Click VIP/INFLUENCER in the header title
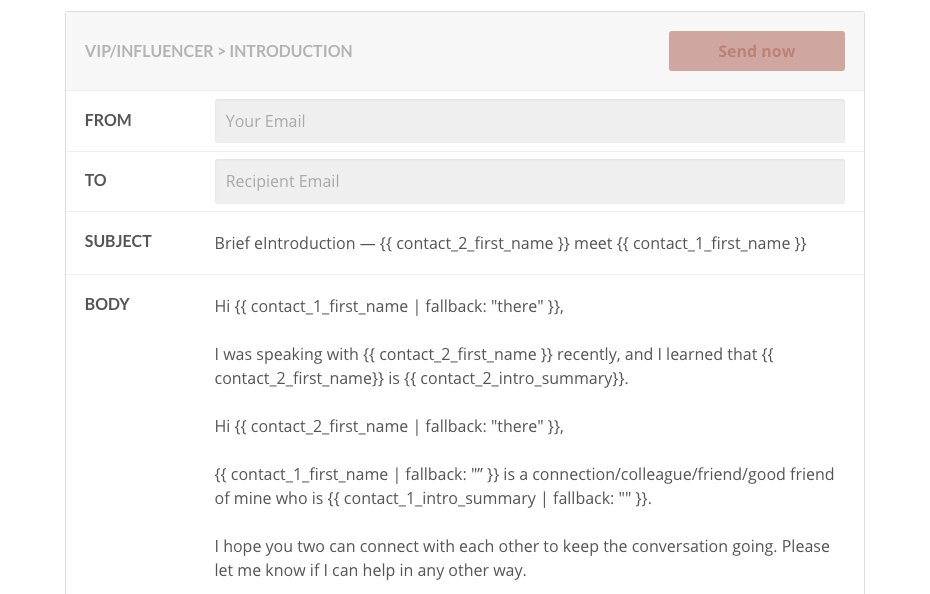The width and height of the screenshot is (930, 594). 148,51
